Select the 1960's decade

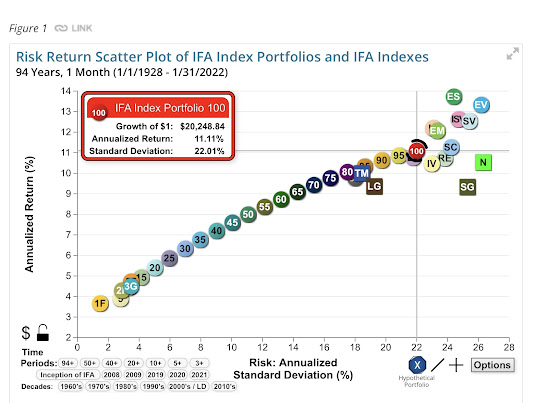click(71, 387)
